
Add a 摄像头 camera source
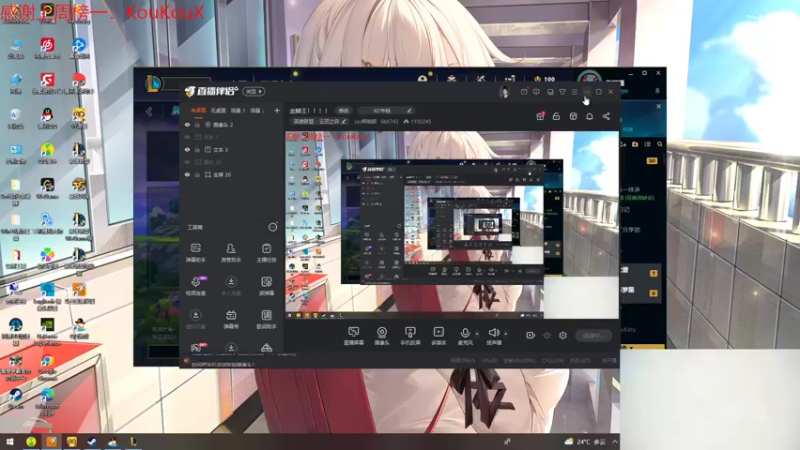[382, 336]
